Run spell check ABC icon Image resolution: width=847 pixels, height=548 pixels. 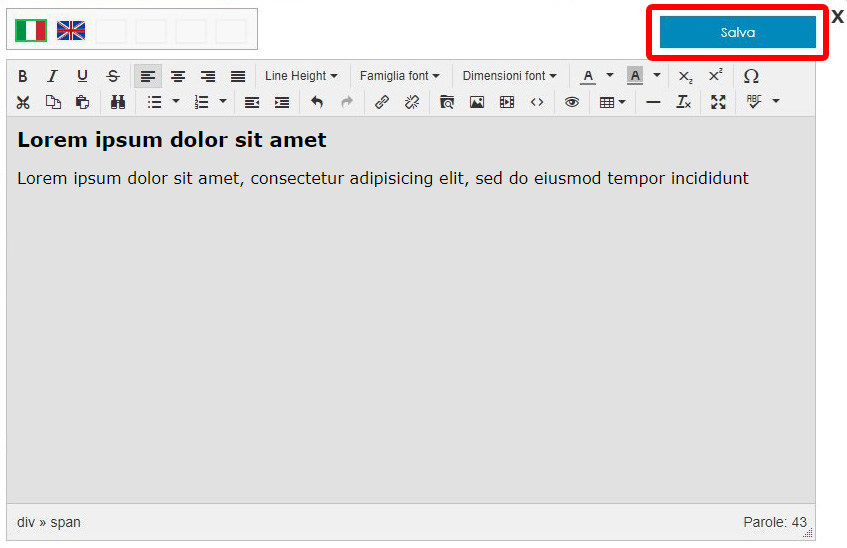pos(754,102)
